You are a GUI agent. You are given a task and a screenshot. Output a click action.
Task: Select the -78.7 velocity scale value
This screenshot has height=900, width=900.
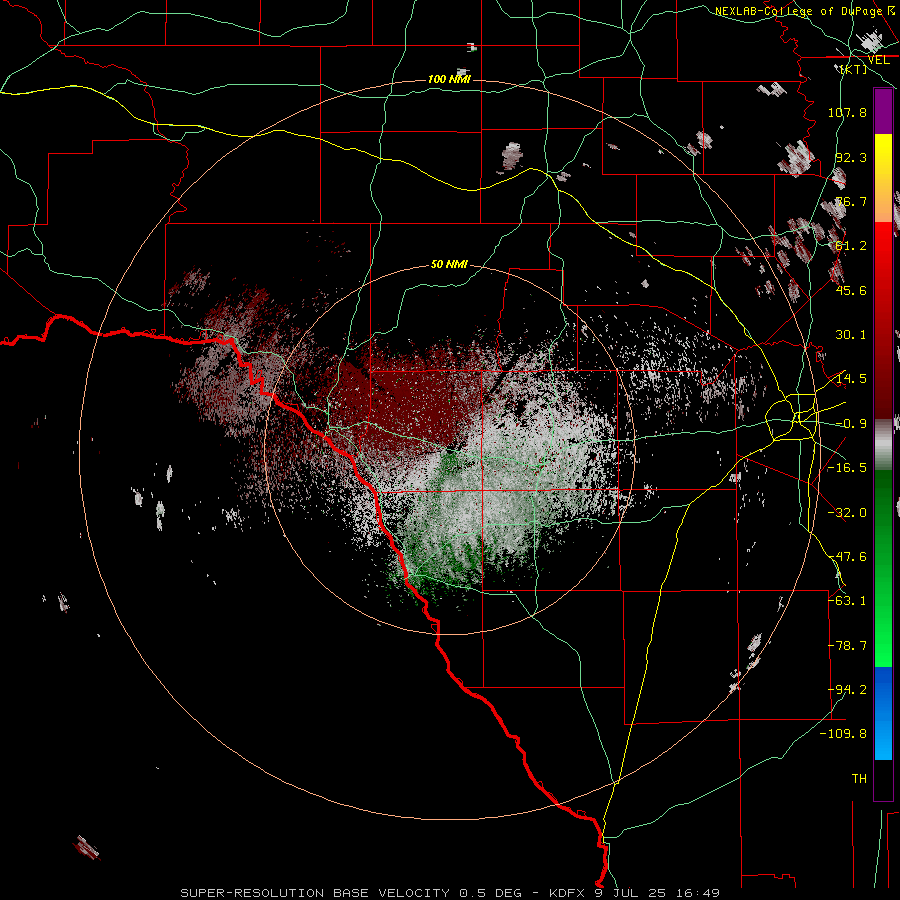click(x=847, y=646)
